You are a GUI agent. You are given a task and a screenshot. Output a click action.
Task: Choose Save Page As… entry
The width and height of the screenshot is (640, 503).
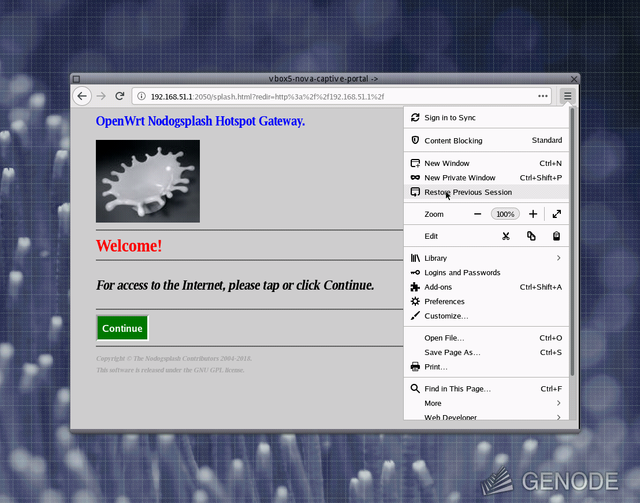coord(487,352)
